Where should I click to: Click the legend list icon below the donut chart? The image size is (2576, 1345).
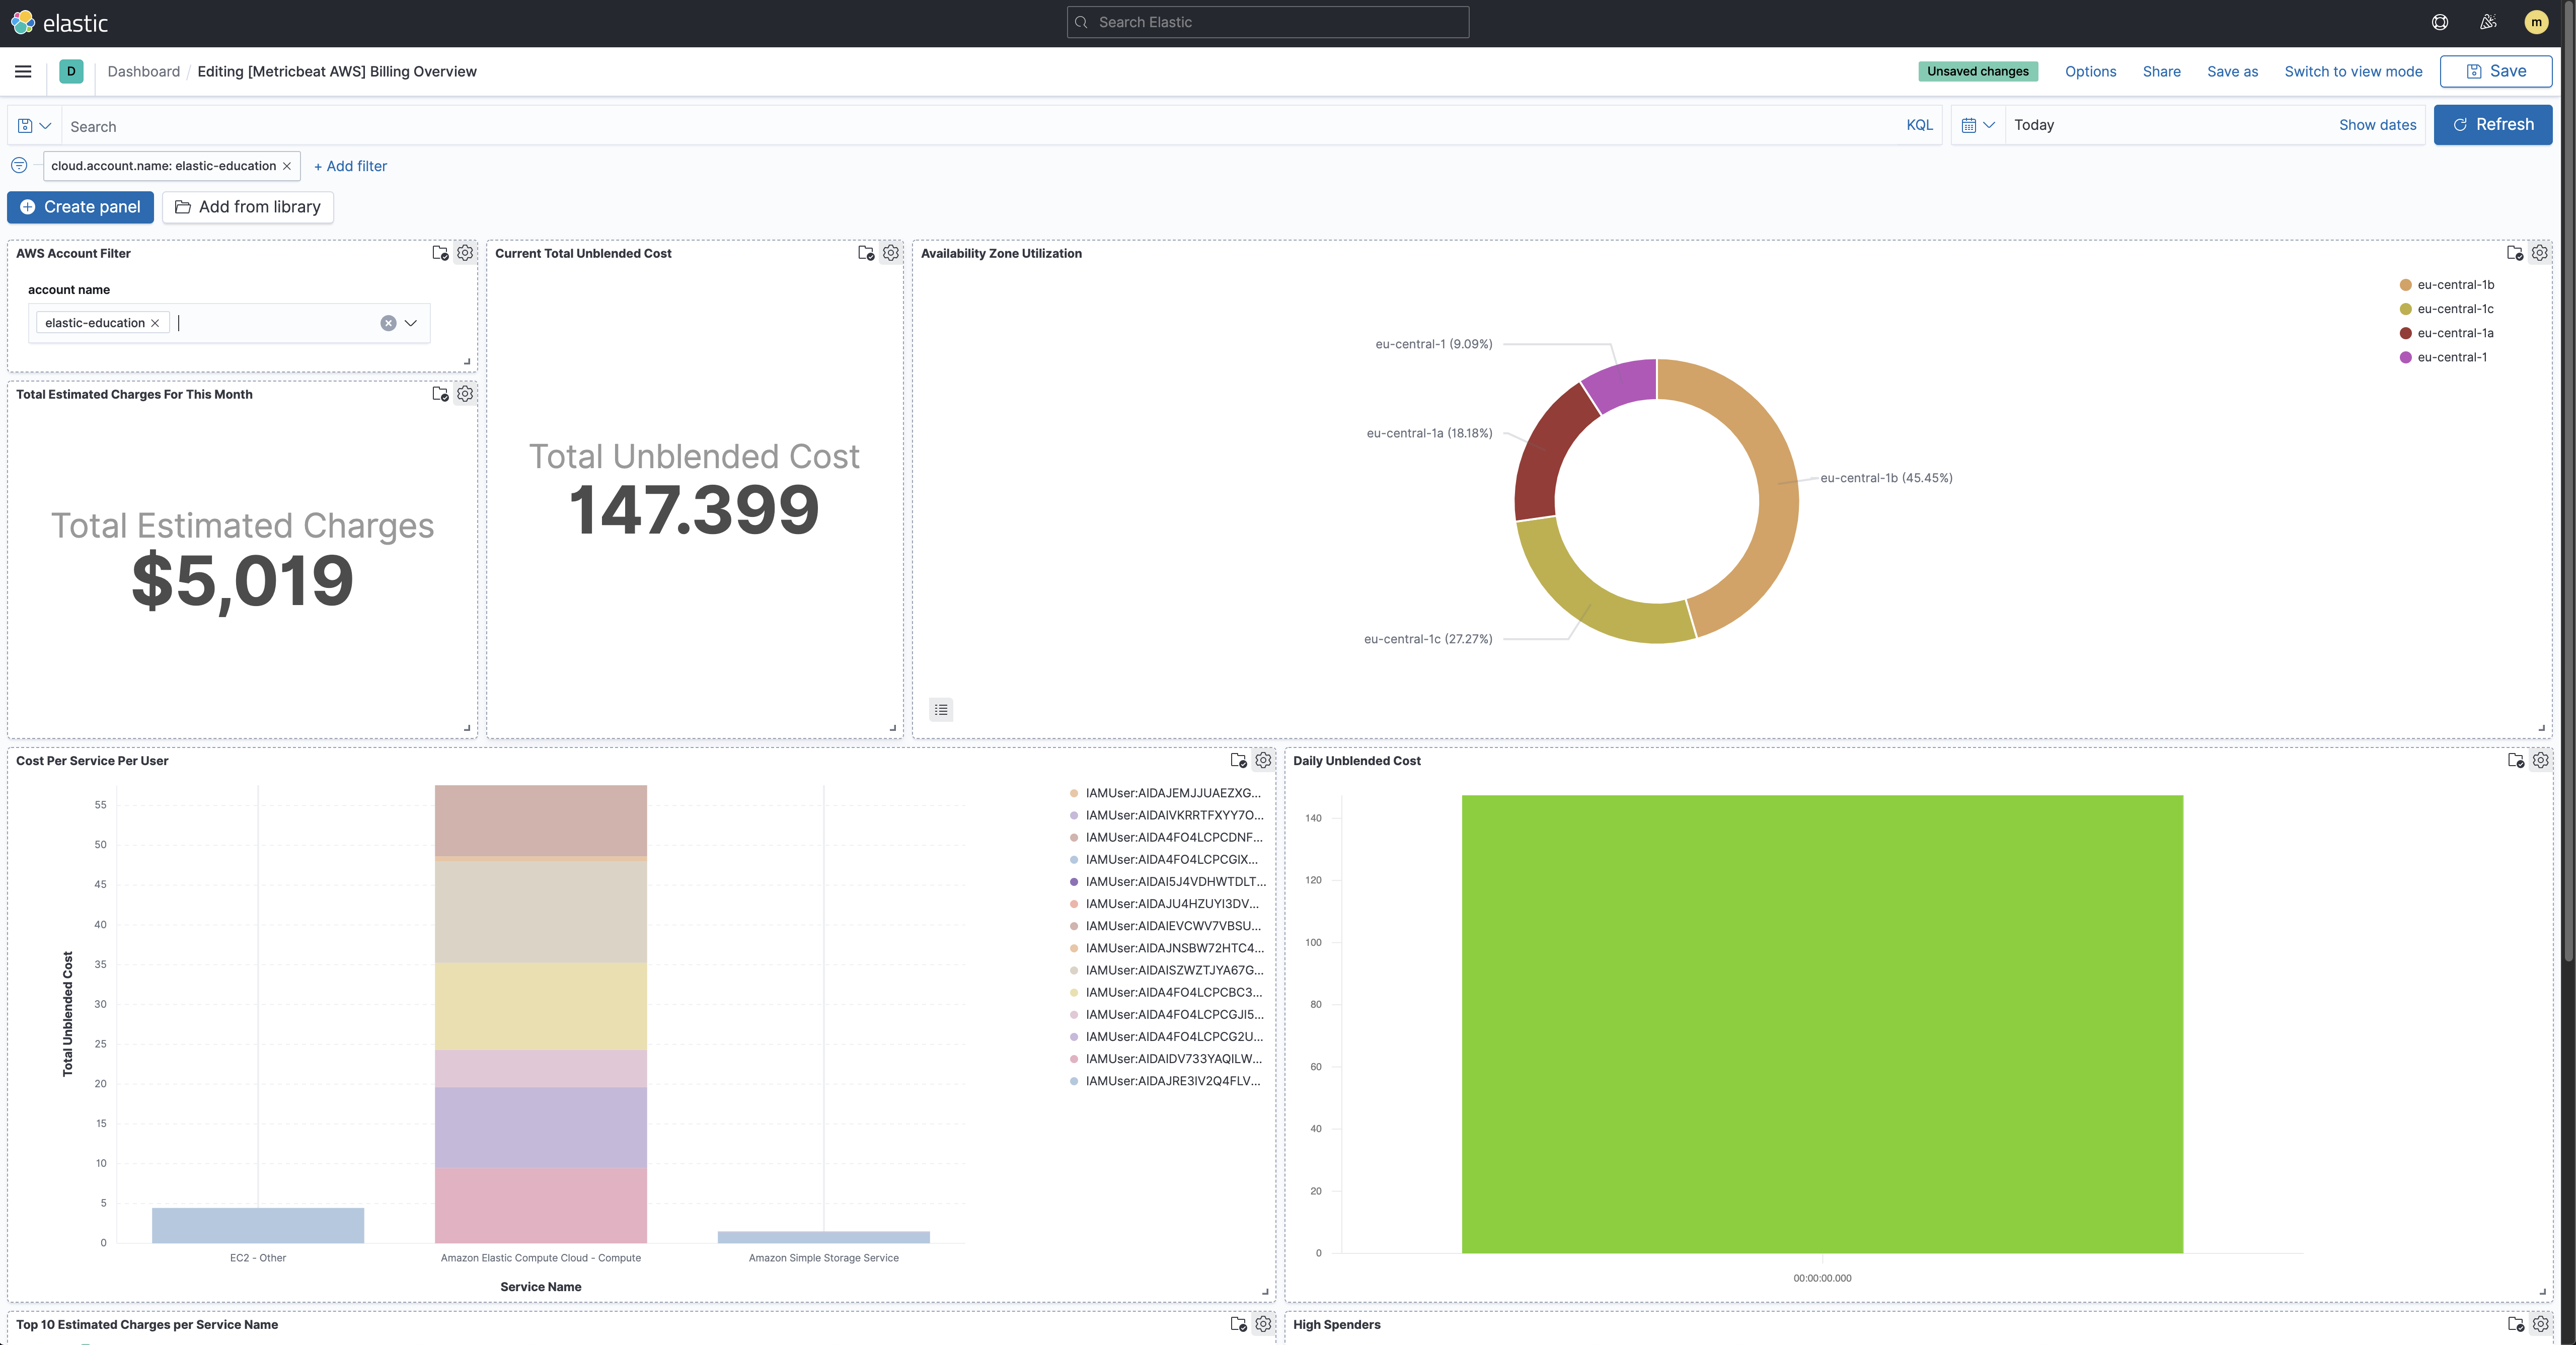pyautogui.click(x=940, y=710)
